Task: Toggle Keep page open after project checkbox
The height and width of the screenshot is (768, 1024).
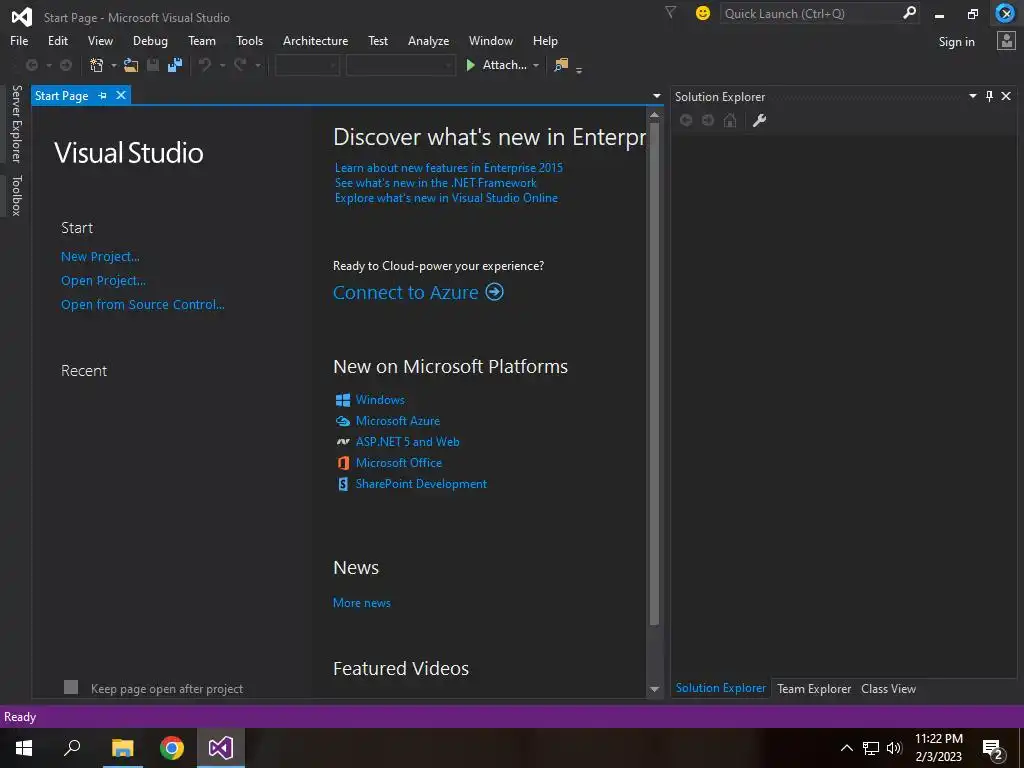Action: [71, 687]
